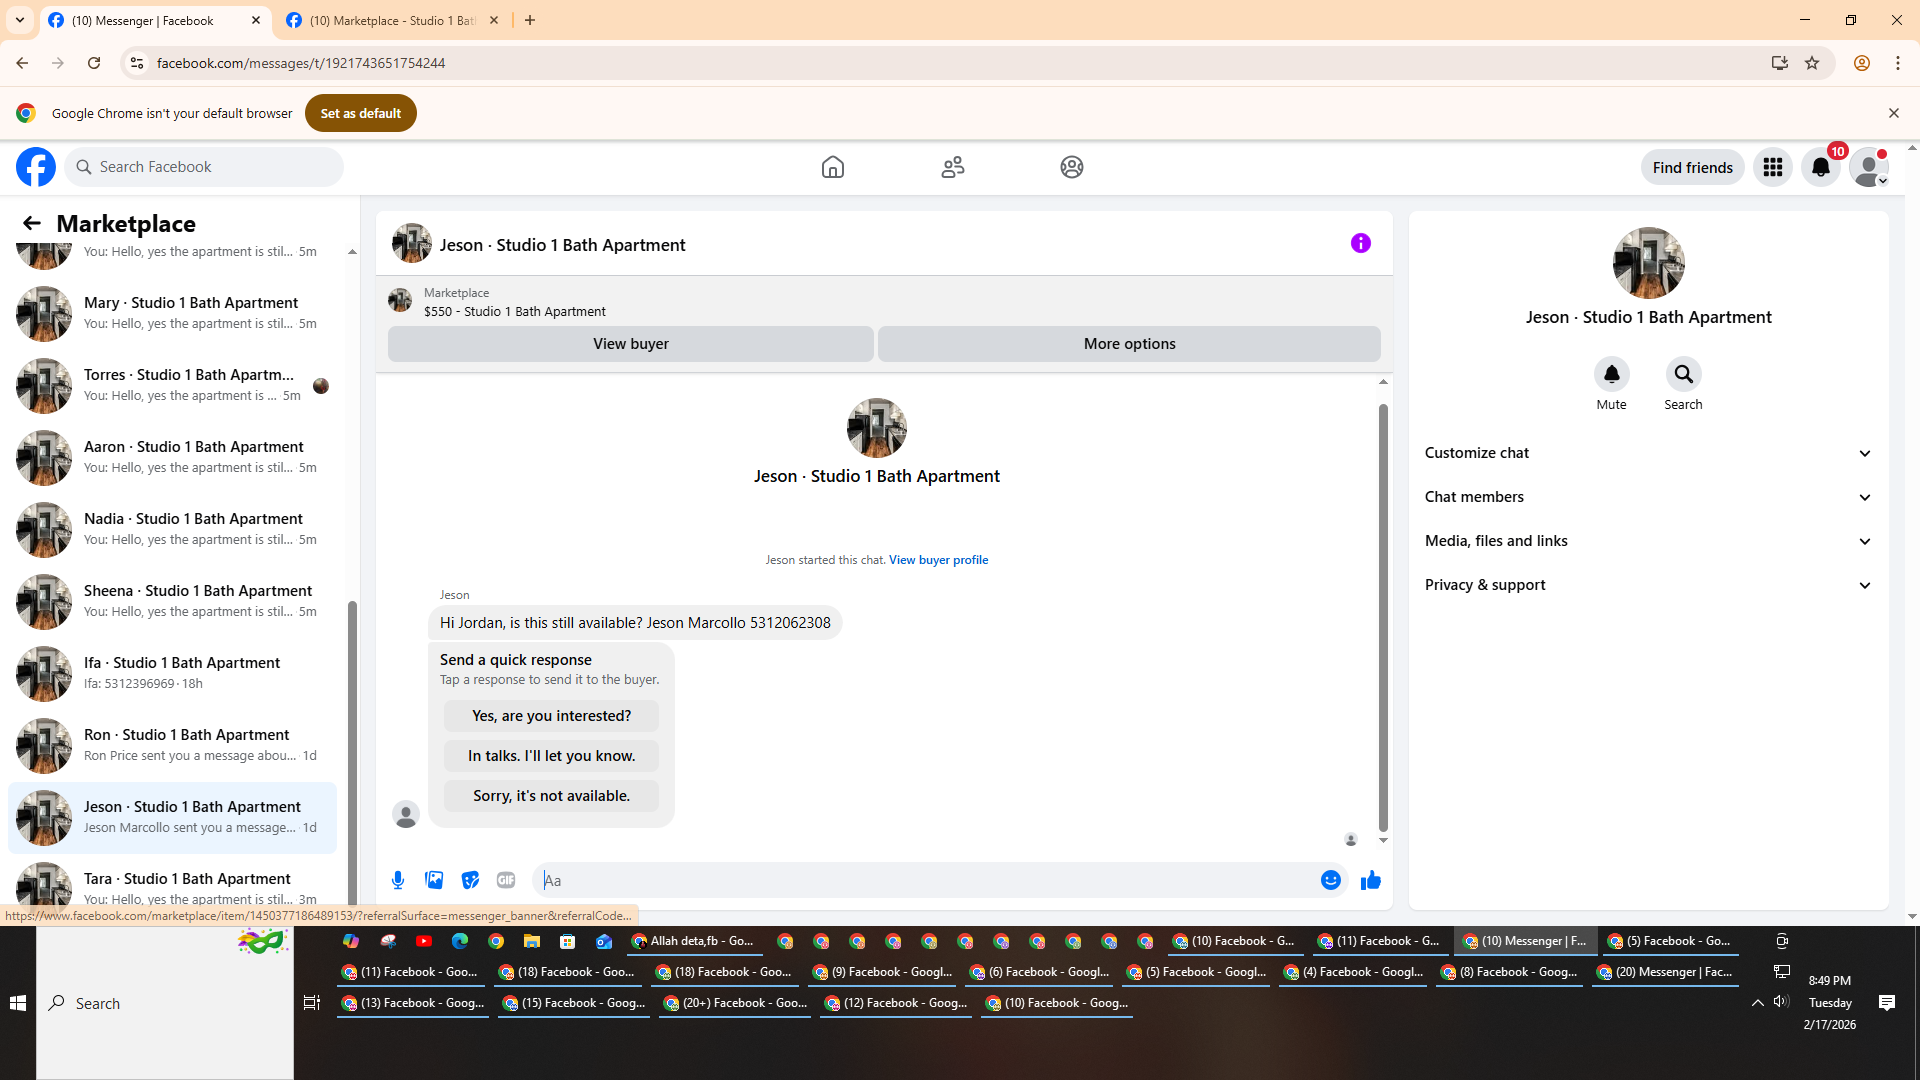Open the emoji picker in message box
Screen dimensions: 1920x1080
[1330, 880]
